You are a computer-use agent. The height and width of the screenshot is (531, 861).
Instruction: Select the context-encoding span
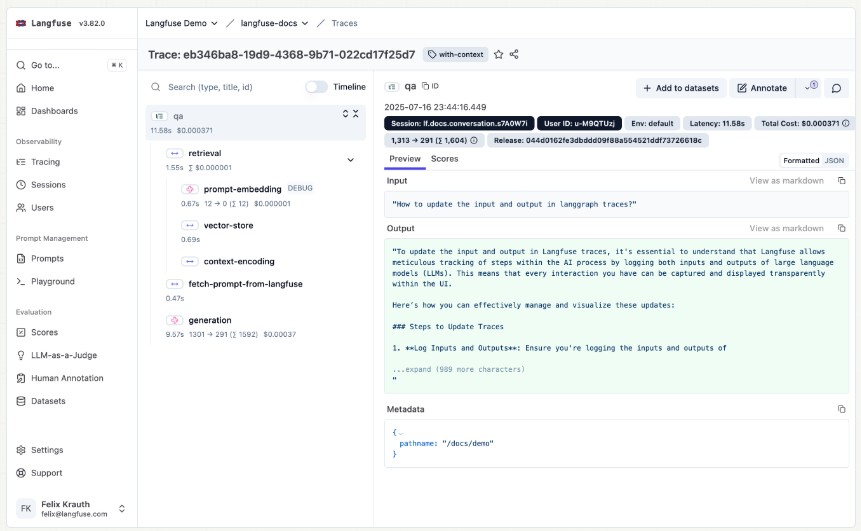[239, 261]
